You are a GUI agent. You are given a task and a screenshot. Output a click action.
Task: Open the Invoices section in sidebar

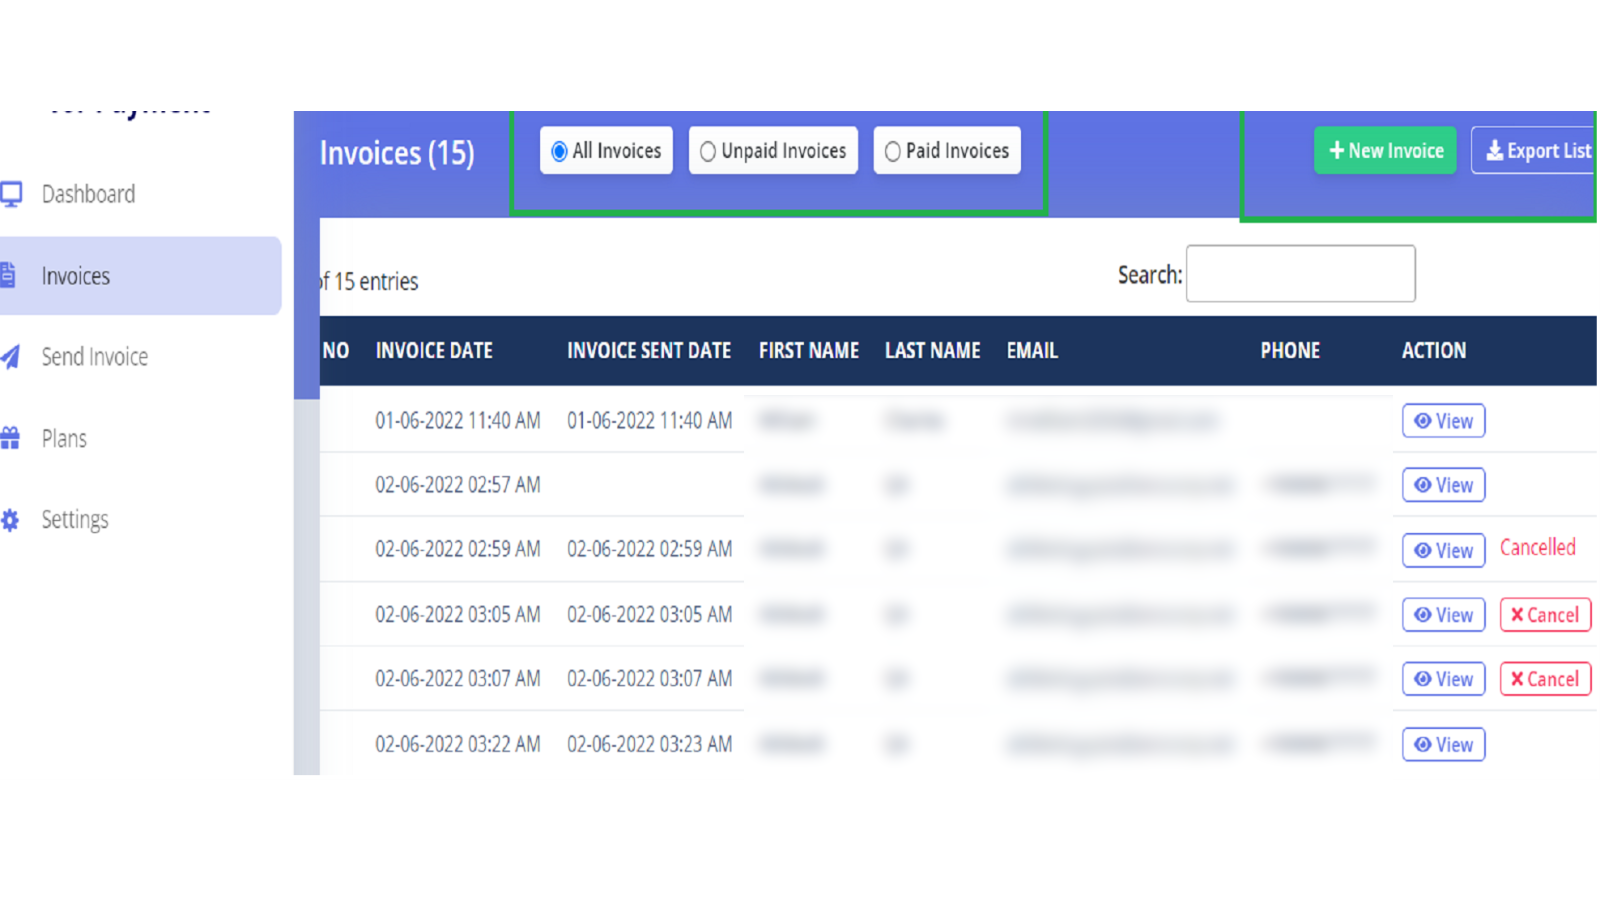click(x=76, y=275)
